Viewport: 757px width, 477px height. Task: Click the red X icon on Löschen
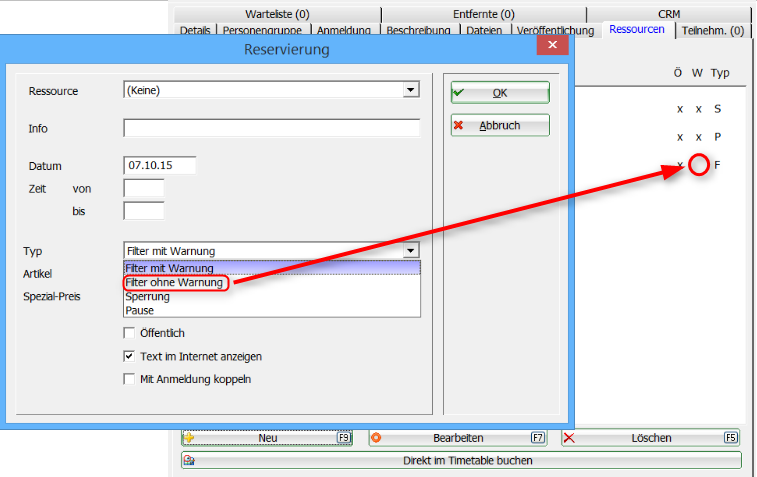pyautogui.click(x=569, y=438)
